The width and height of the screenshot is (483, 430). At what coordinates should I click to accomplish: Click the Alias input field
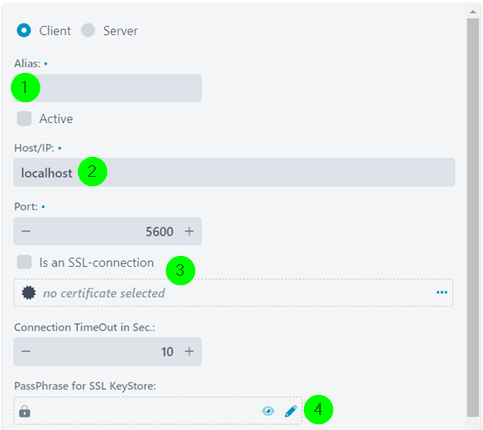click(x=108, y=88)
